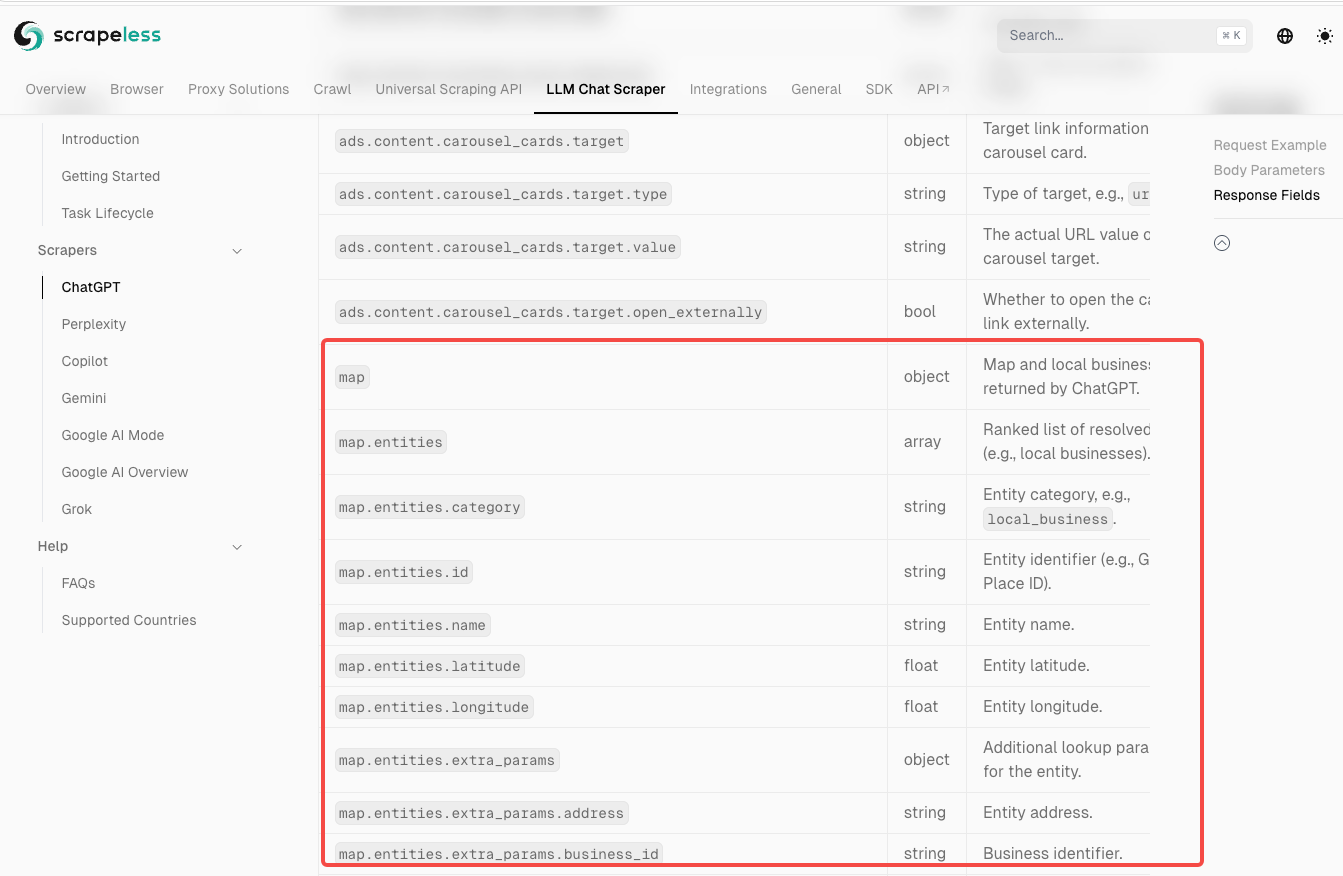Image resolution: width=1343 pixels, height=876 pixels.
Task: Click the map.entities.longitude field code
Action: click(434, 707)
